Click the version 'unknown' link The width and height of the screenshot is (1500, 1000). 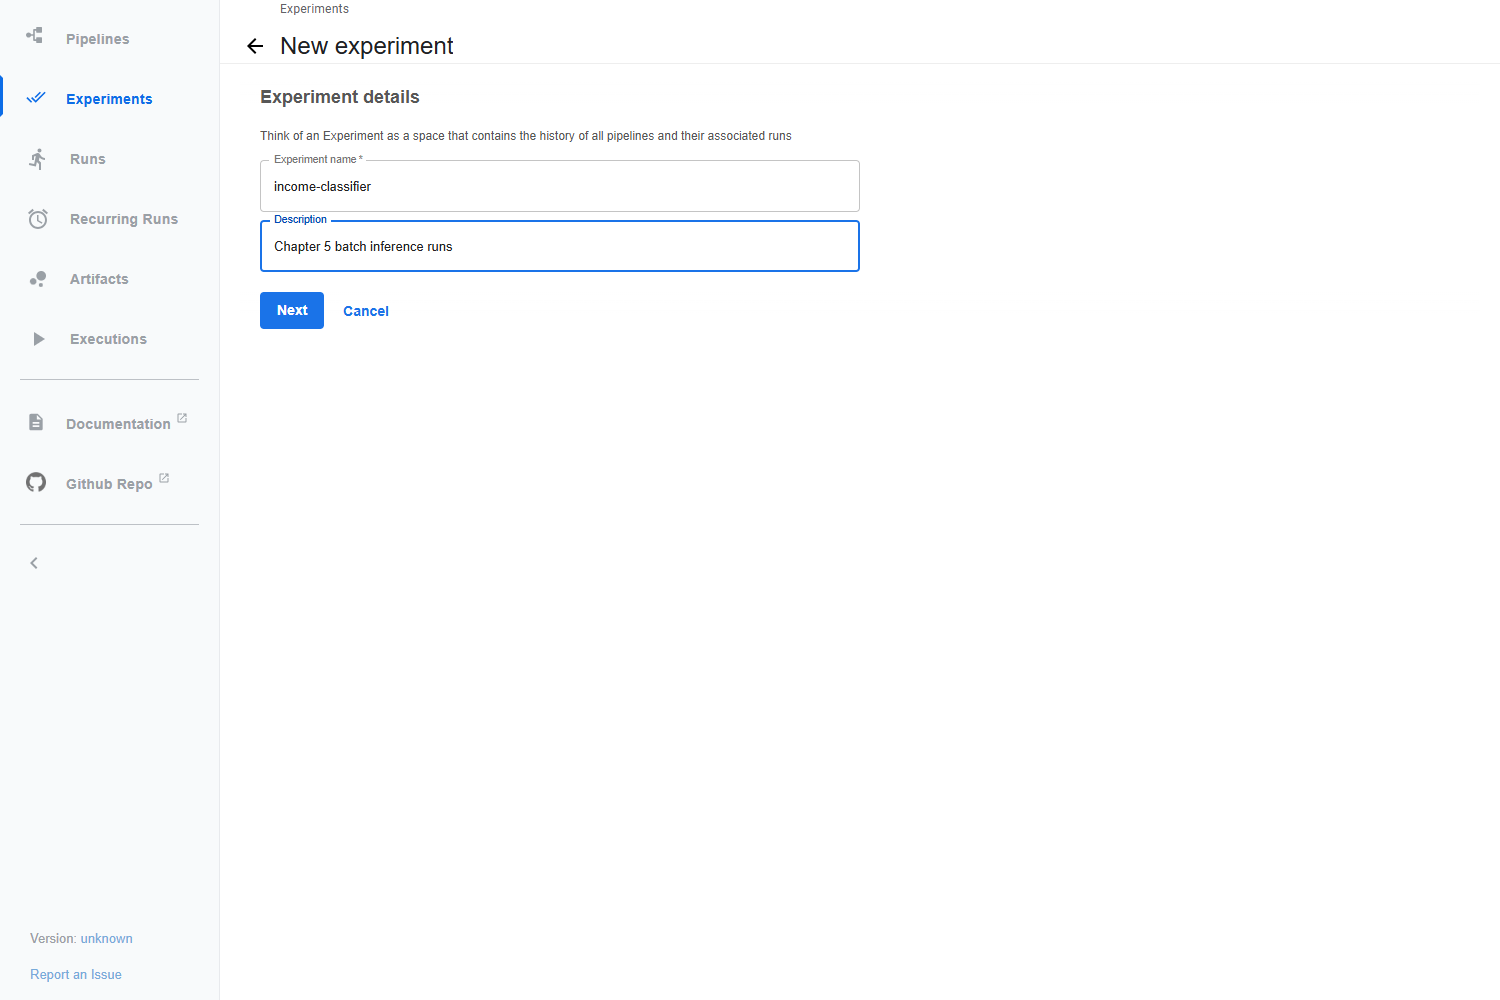click(106, 938)
